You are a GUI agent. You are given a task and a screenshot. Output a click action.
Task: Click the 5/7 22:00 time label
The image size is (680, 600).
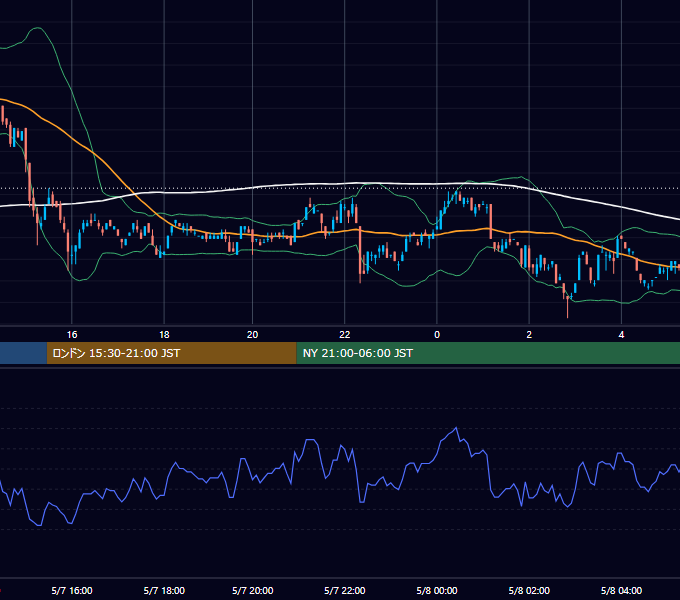[345, 590]
